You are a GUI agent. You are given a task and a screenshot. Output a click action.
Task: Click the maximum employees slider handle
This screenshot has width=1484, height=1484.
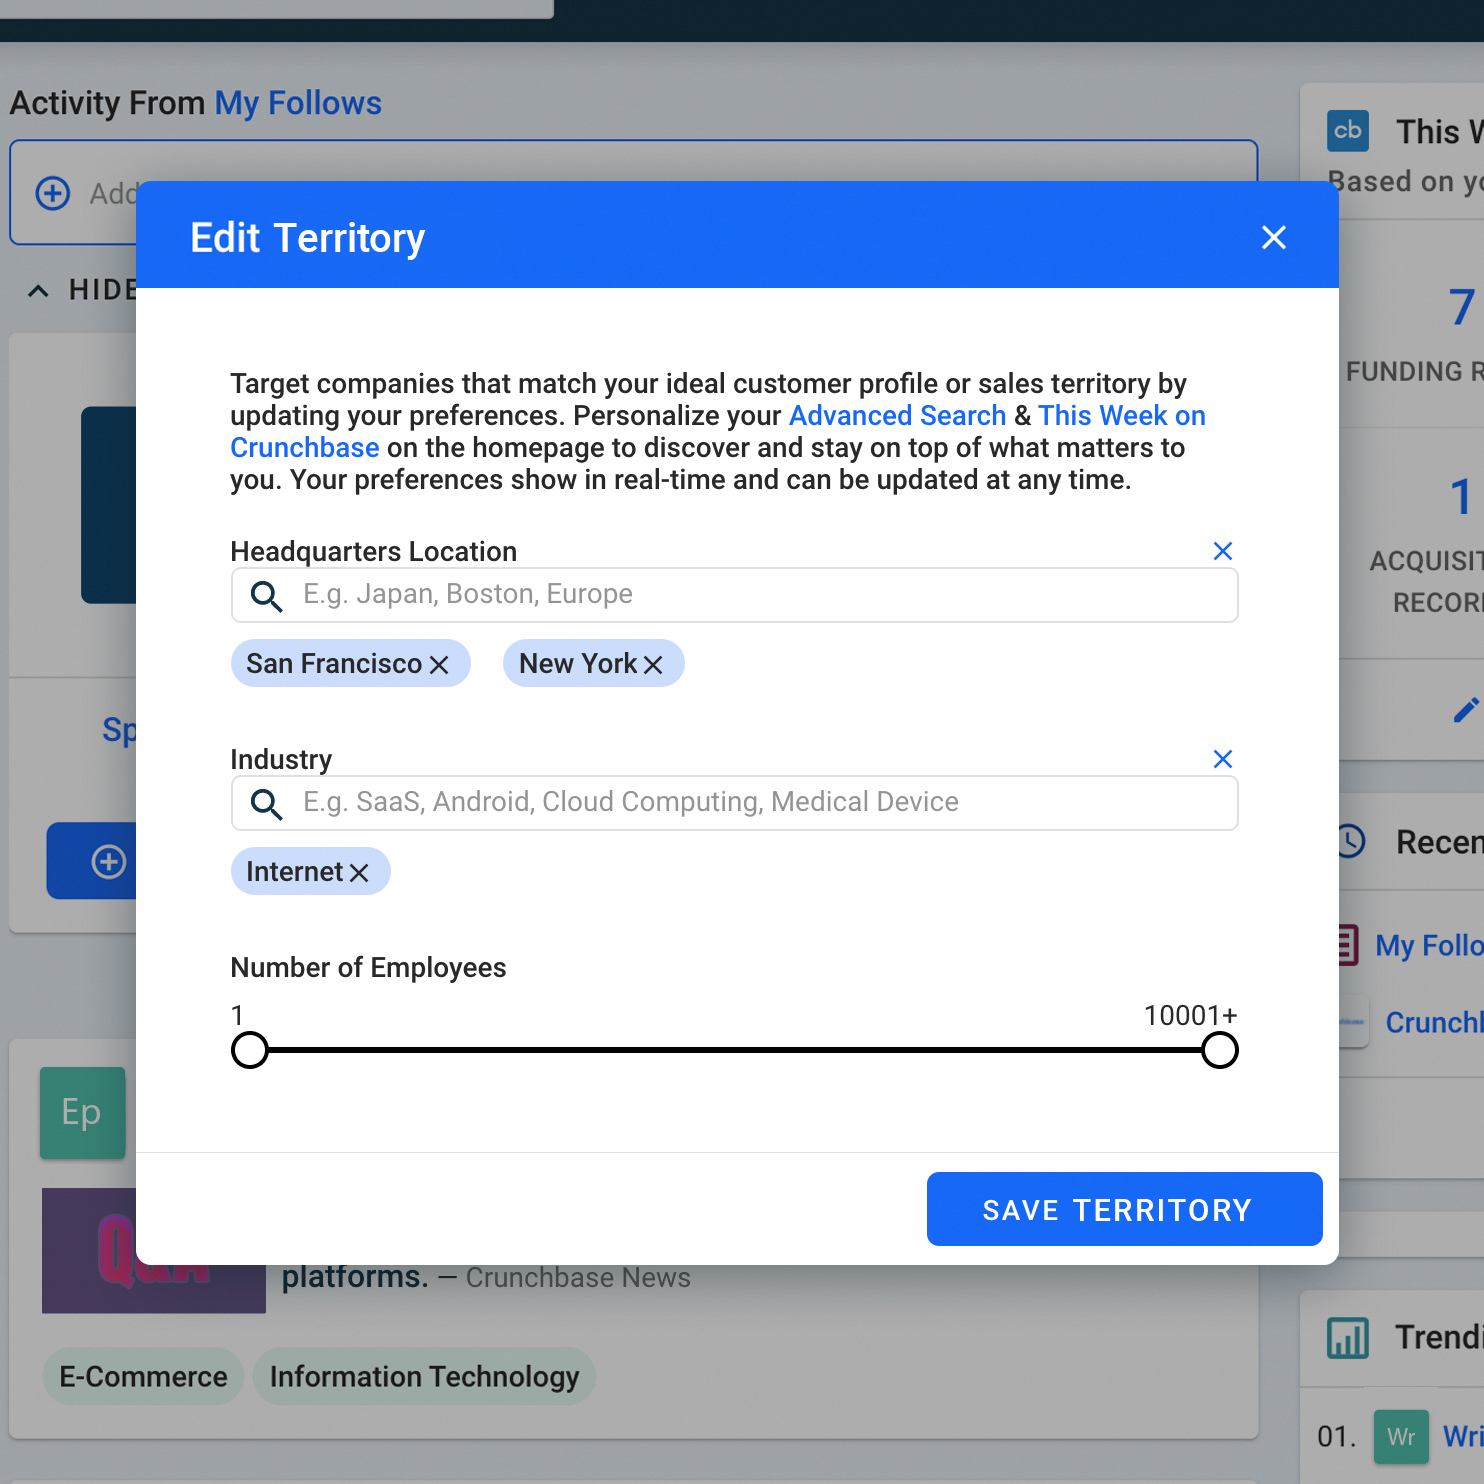click(x=1219, y=1050)
